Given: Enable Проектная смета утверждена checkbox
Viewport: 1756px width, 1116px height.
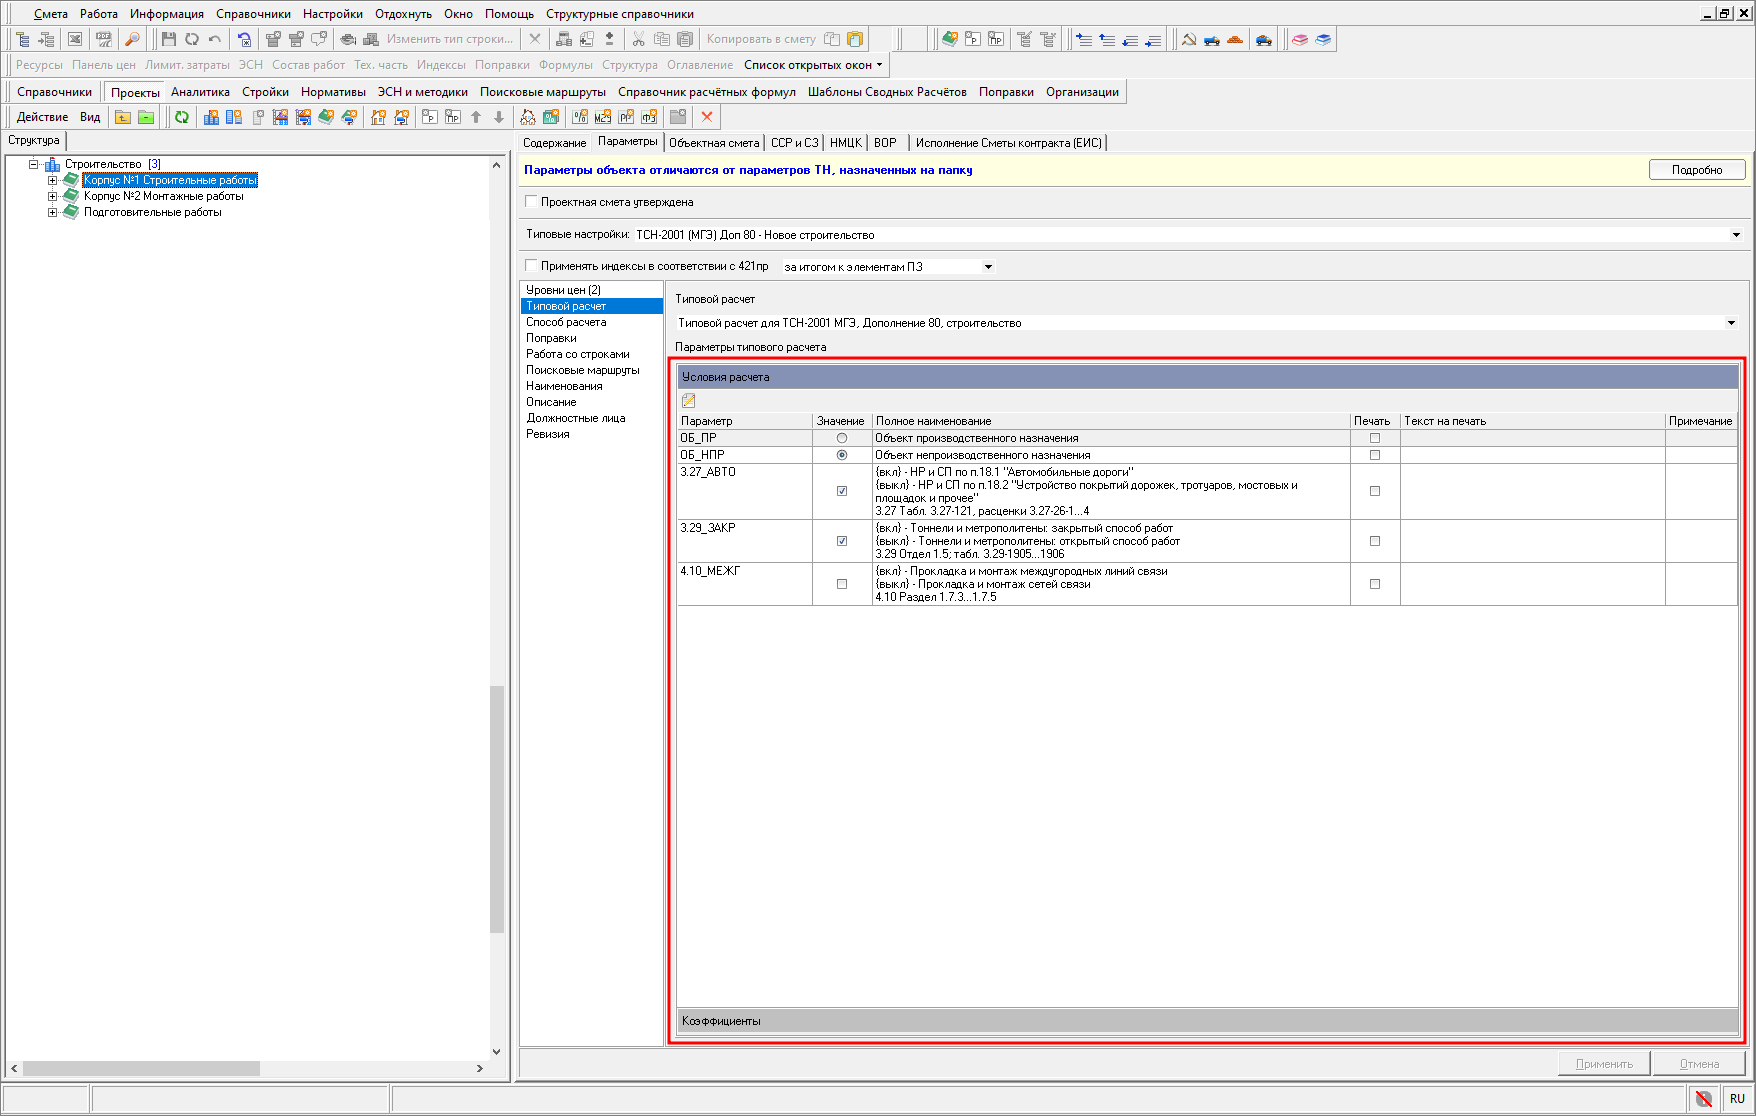Looking at the screenshot, I should pyautogui.click(x=531, y=201).
